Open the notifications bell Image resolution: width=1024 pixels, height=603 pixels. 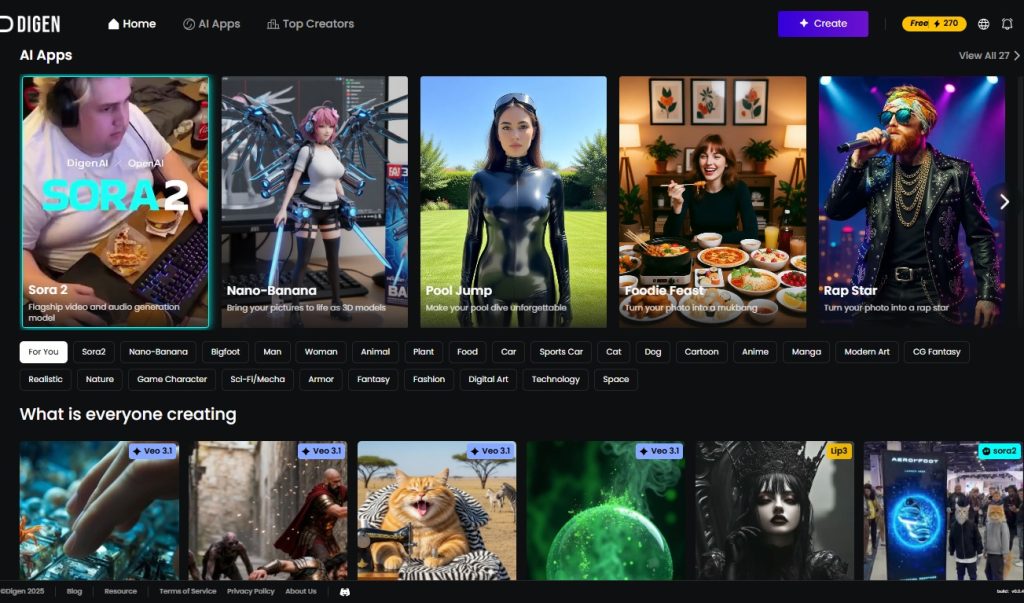[1007, 24]
